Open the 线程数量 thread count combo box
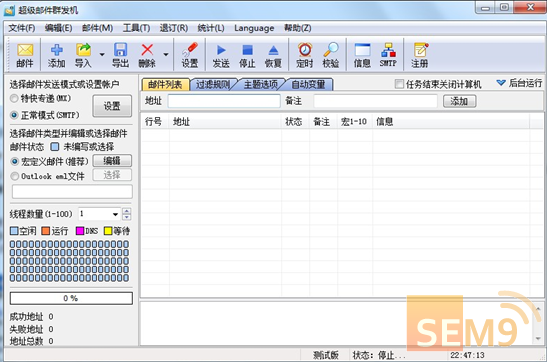Image resolution: width=547 pixels, height=362 pixels. click(99, 214)
